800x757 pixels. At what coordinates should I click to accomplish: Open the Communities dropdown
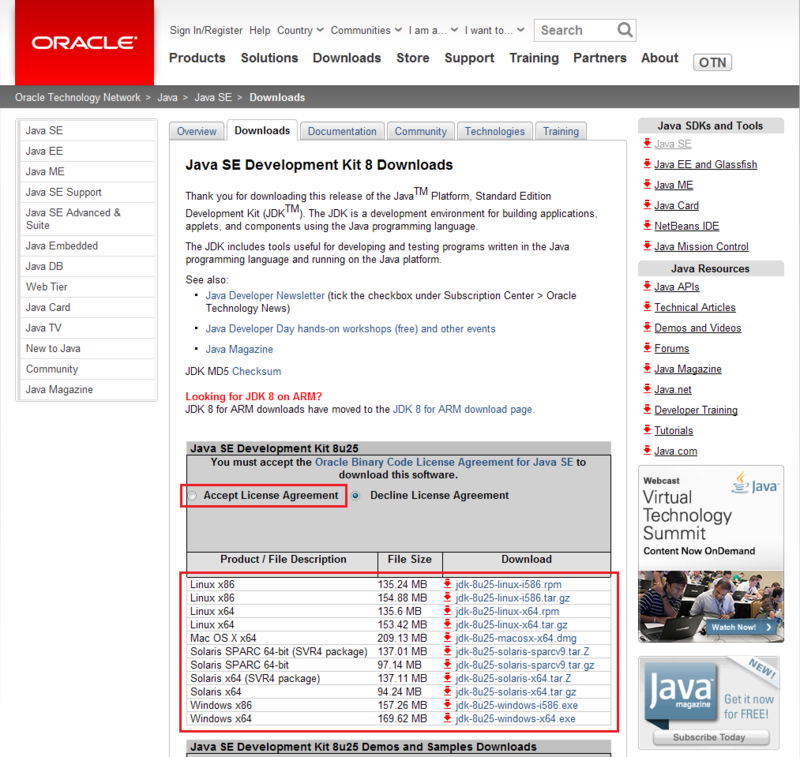pos(366,31)
